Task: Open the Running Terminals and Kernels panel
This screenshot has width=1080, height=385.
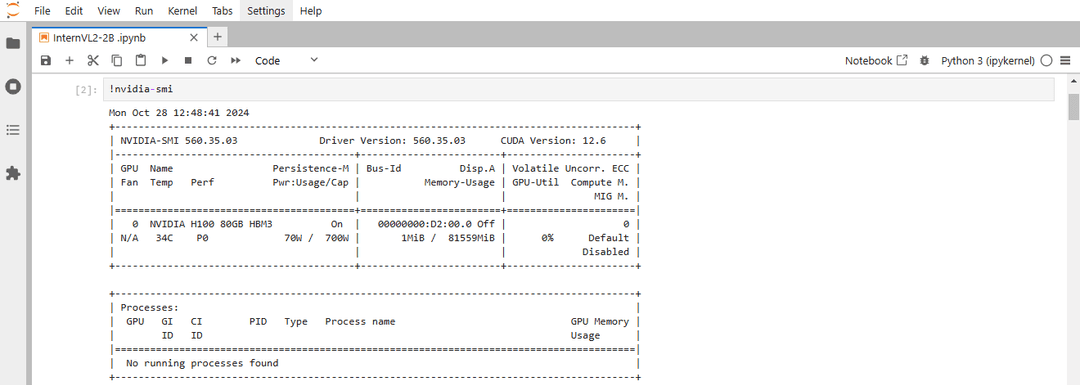Action: [x=13, y=87]
